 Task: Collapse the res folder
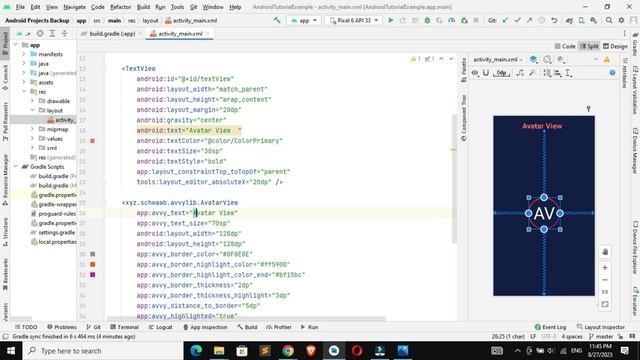(x=24, y=91)
